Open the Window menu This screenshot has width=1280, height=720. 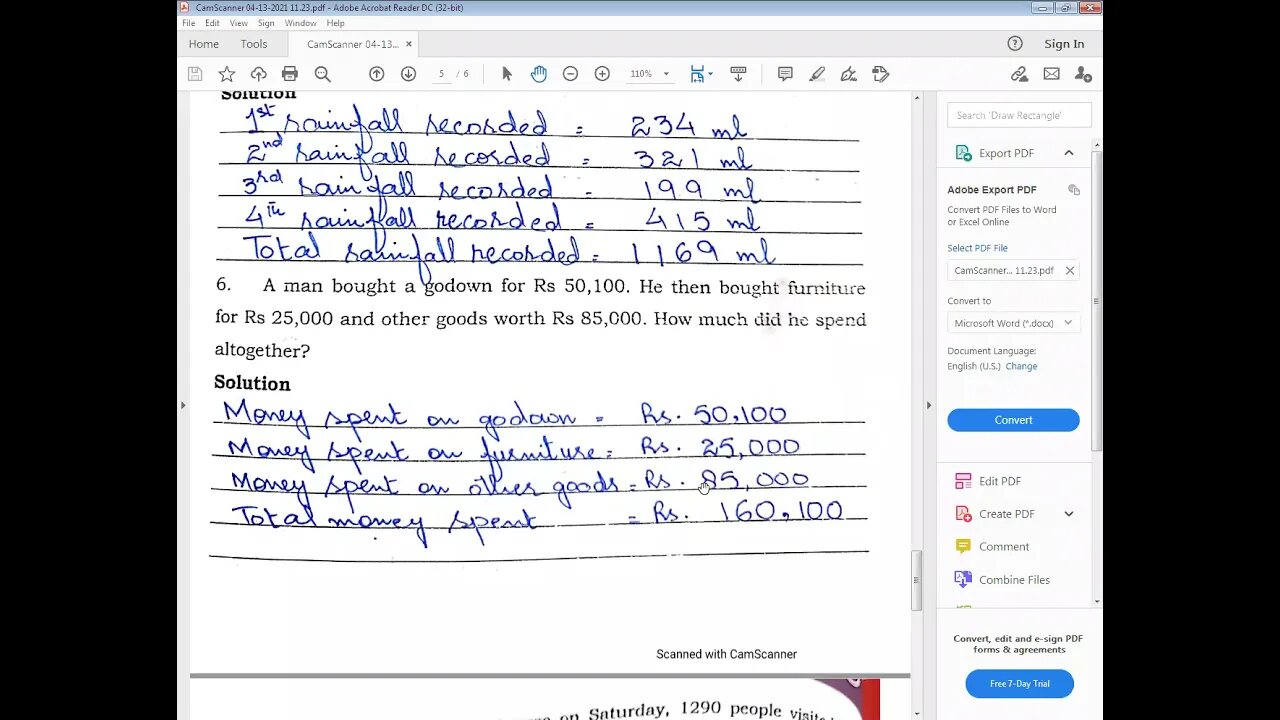pos(300,23)
